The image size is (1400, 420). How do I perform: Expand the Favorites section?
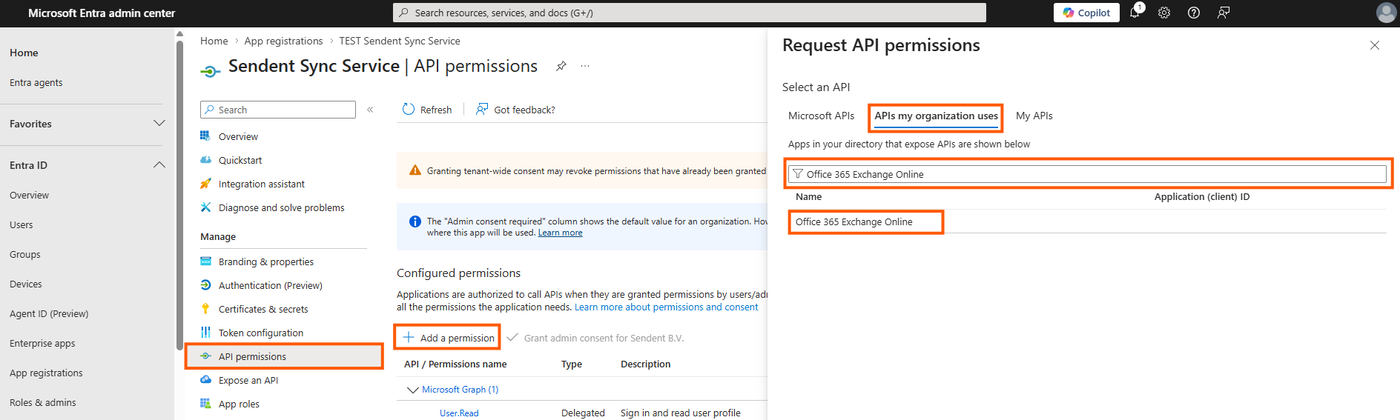(x=159, y=124)
